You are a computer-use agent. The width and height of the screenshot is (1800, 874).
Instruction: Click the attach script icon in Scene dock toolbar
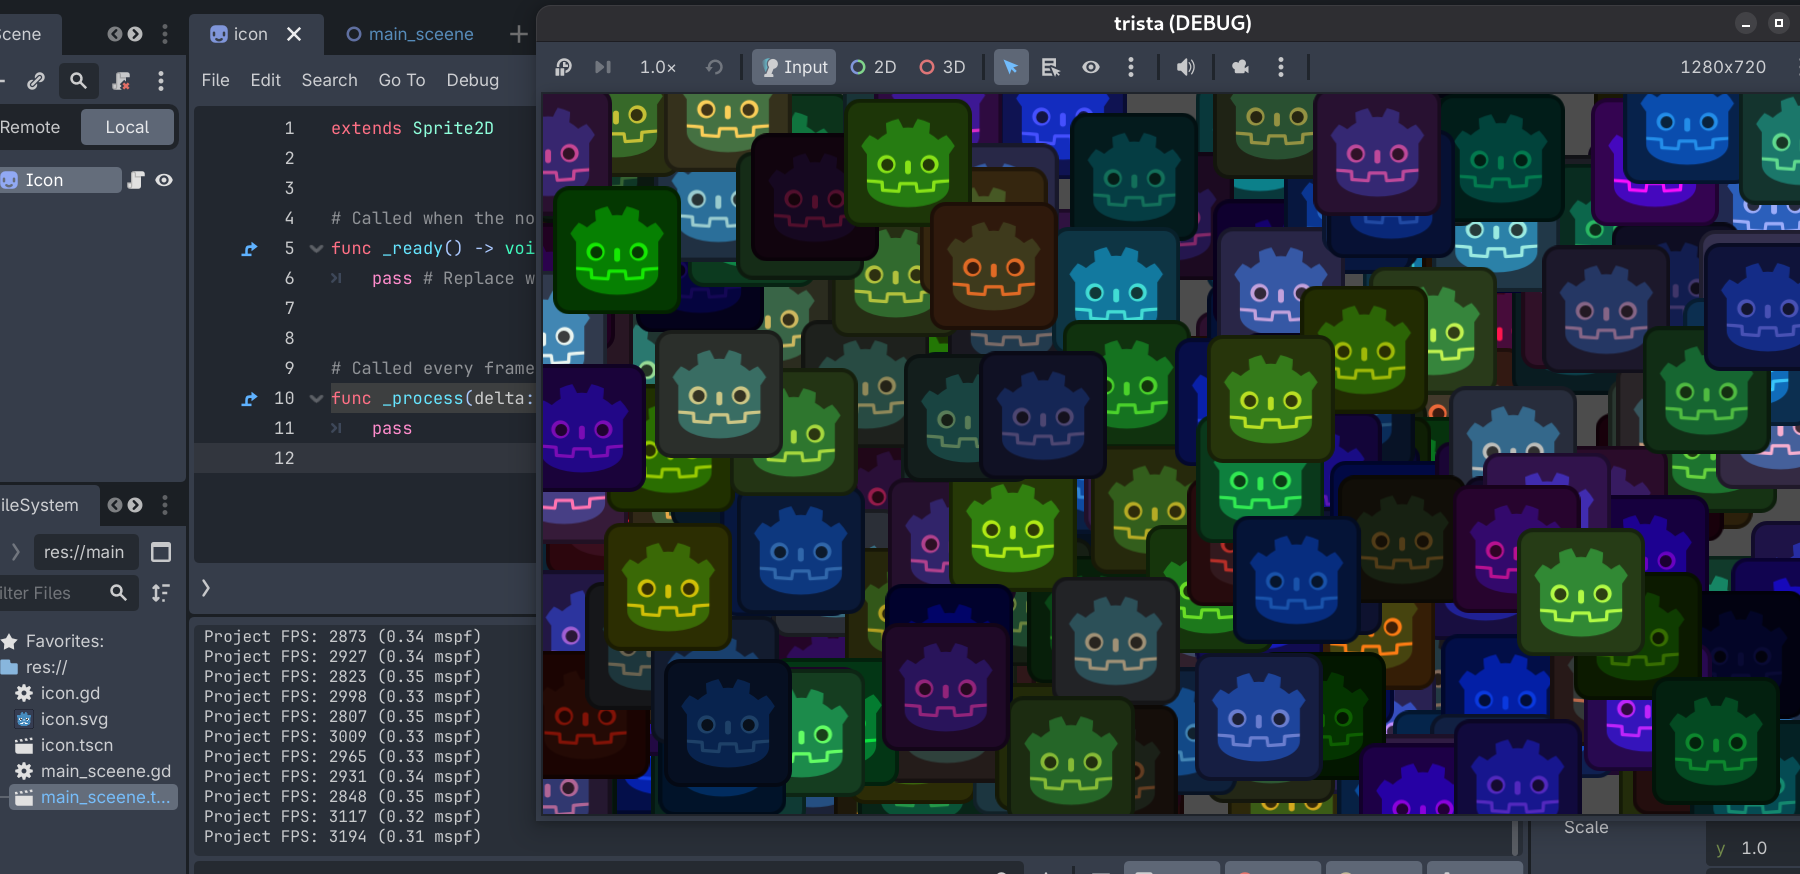(x=121, y=81)
